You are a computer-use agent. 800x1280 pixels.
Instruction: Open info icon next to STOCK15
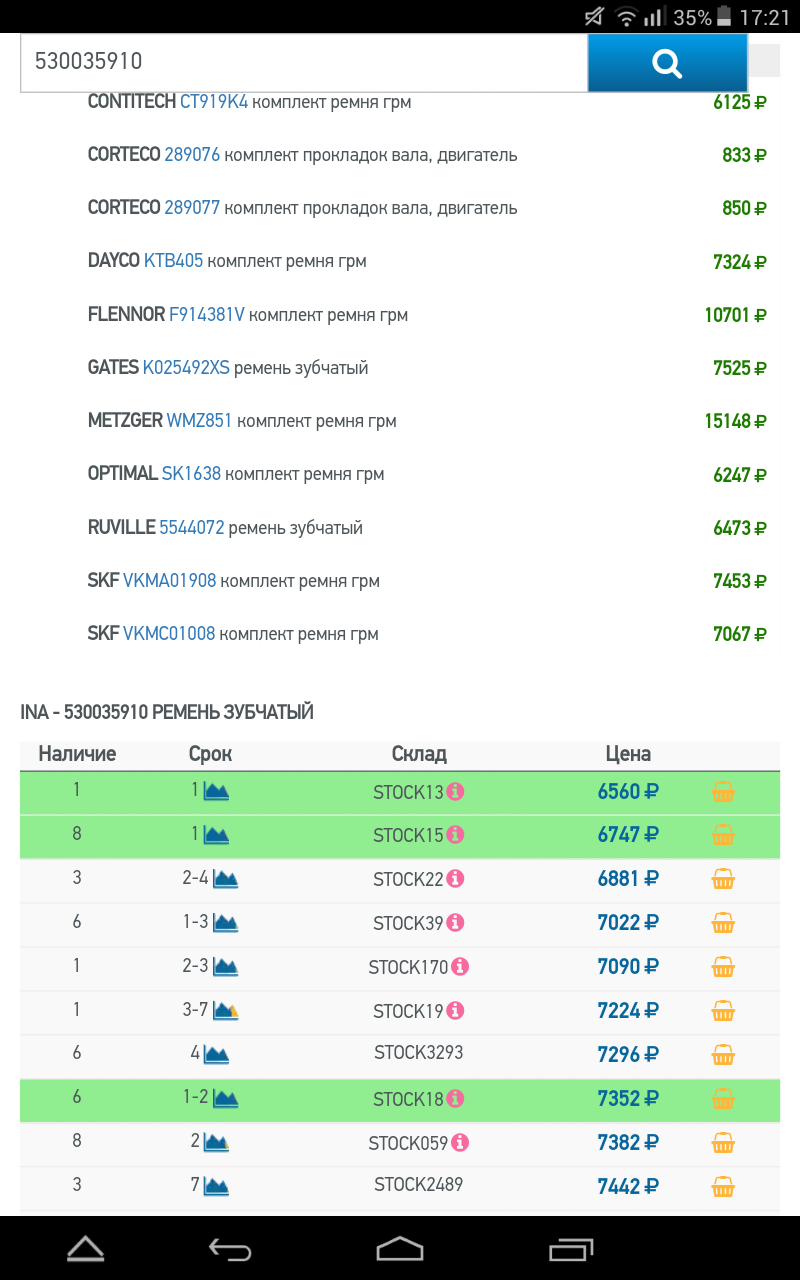(x=456, y=835)
